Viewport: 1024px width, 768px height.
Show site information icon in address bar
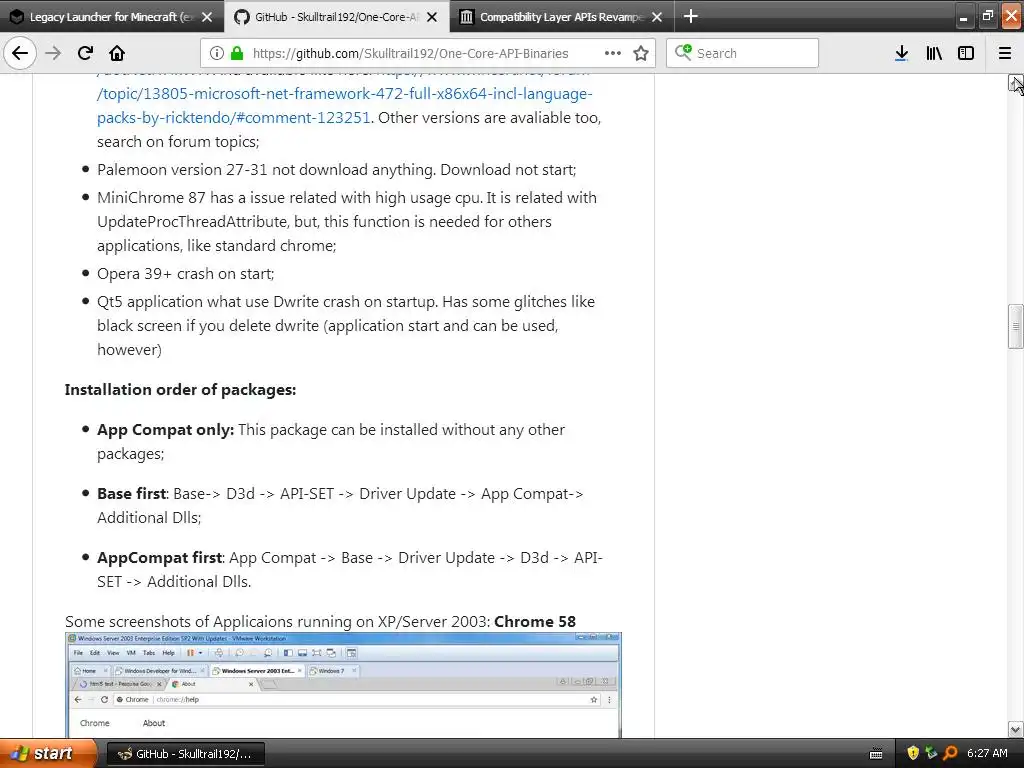click(x=217, y=53)
